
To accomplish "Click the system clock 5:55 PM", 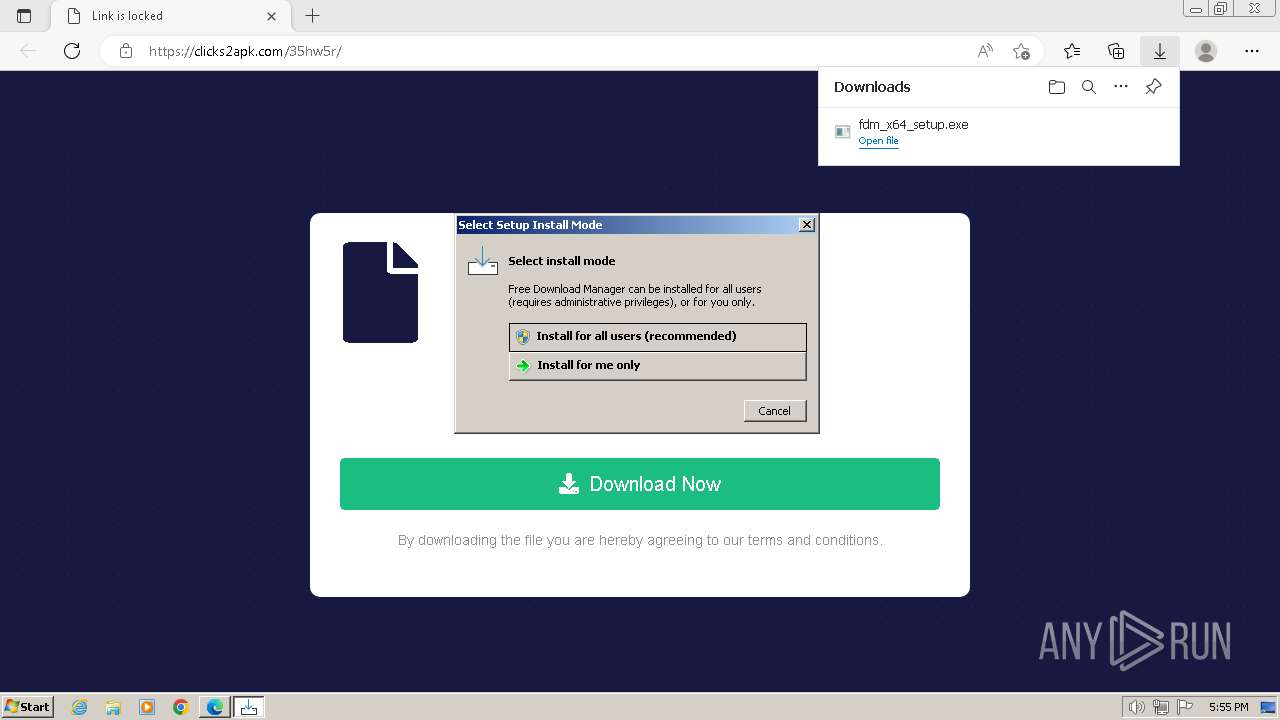I will pyautogui.click(x=1228, y=707).
